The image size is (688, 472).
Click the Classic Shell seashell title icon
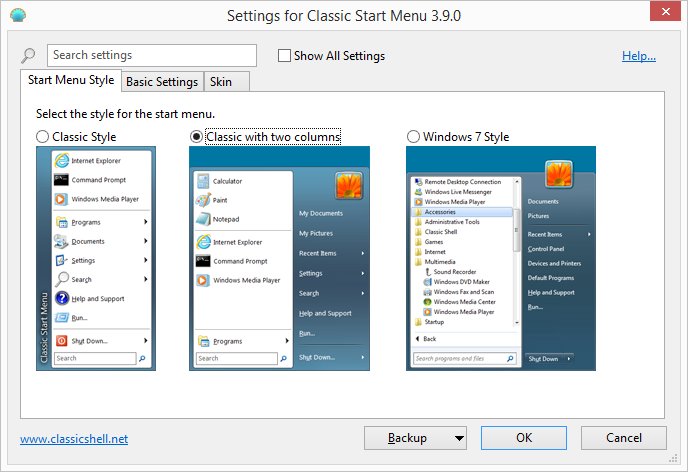[x=17, y=16]
